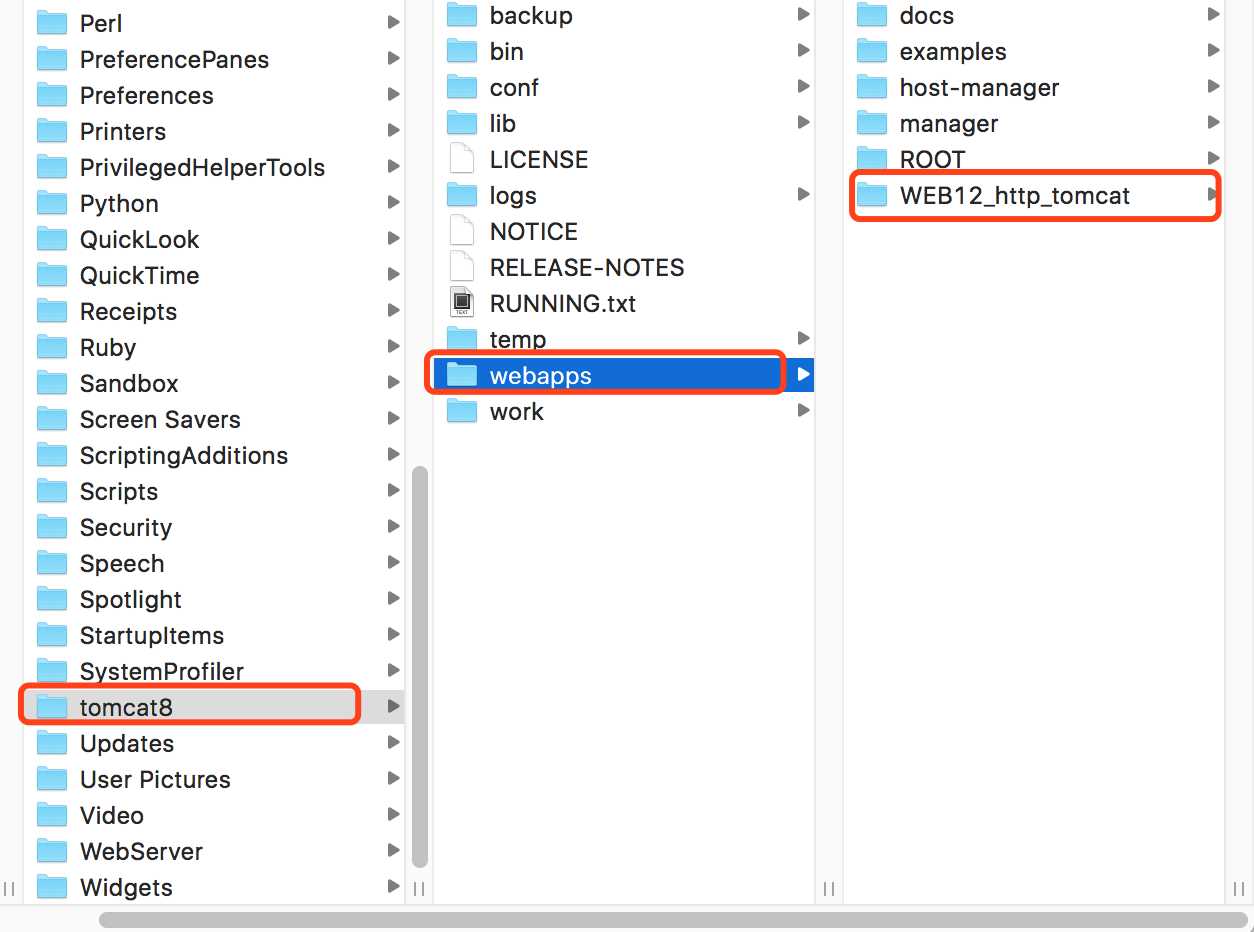This screenshot has height=932, width=1254.
Task: Select the tomcat8 folder icon
Action: 52,707
